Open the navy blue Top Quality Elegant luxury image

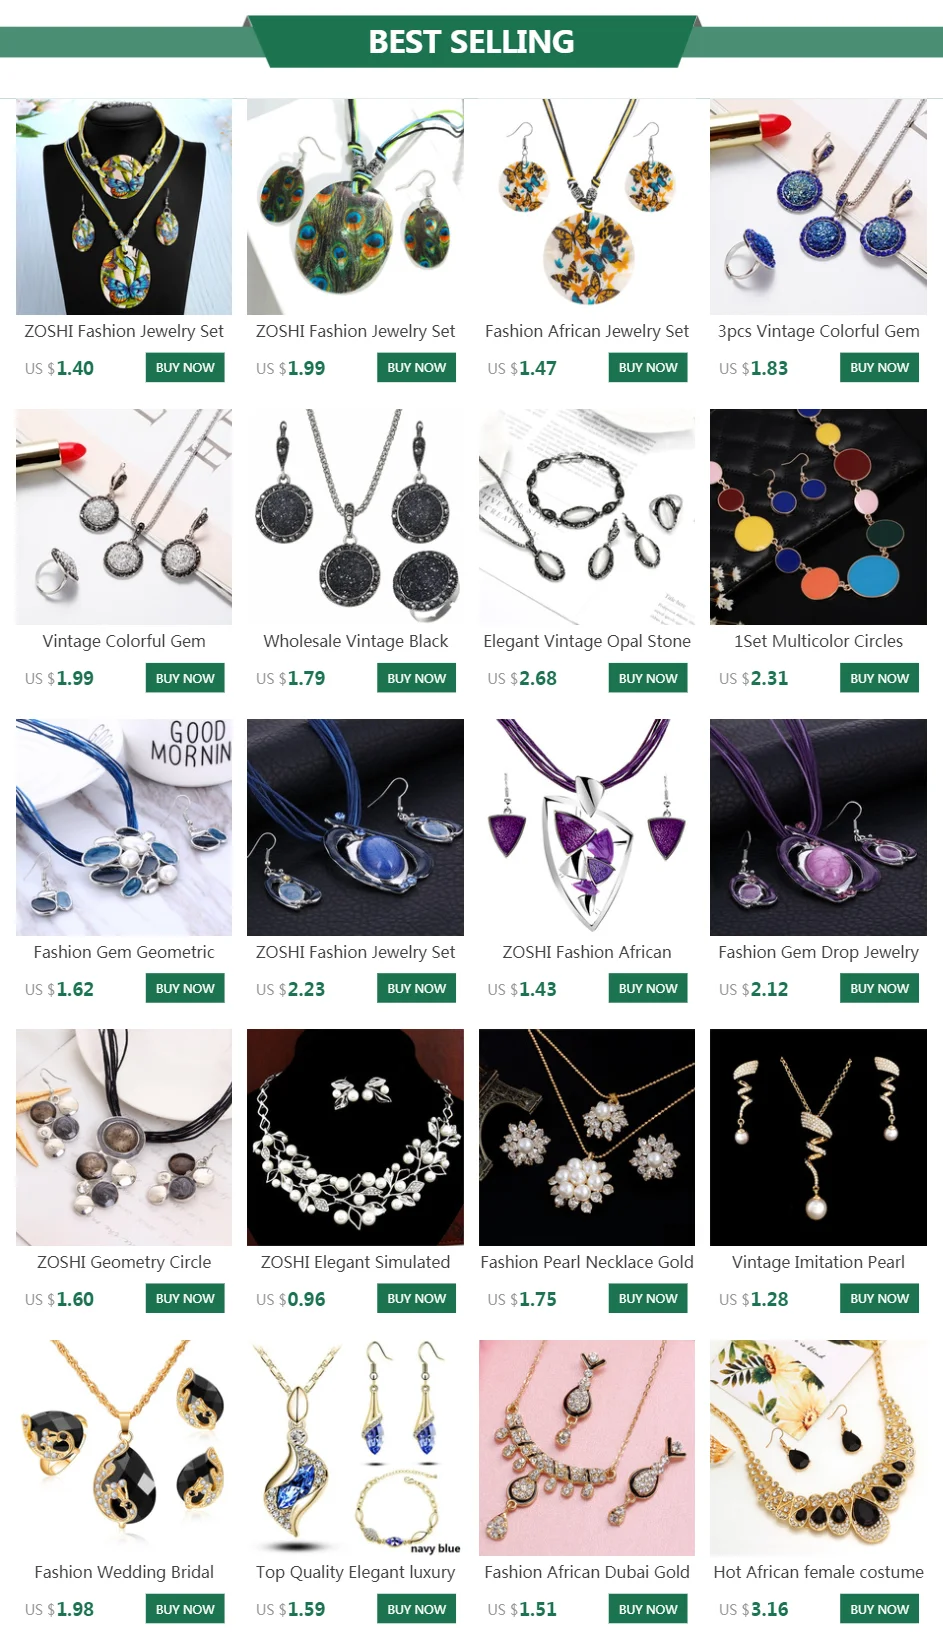pyautogui.click(x=355, y=1448)
